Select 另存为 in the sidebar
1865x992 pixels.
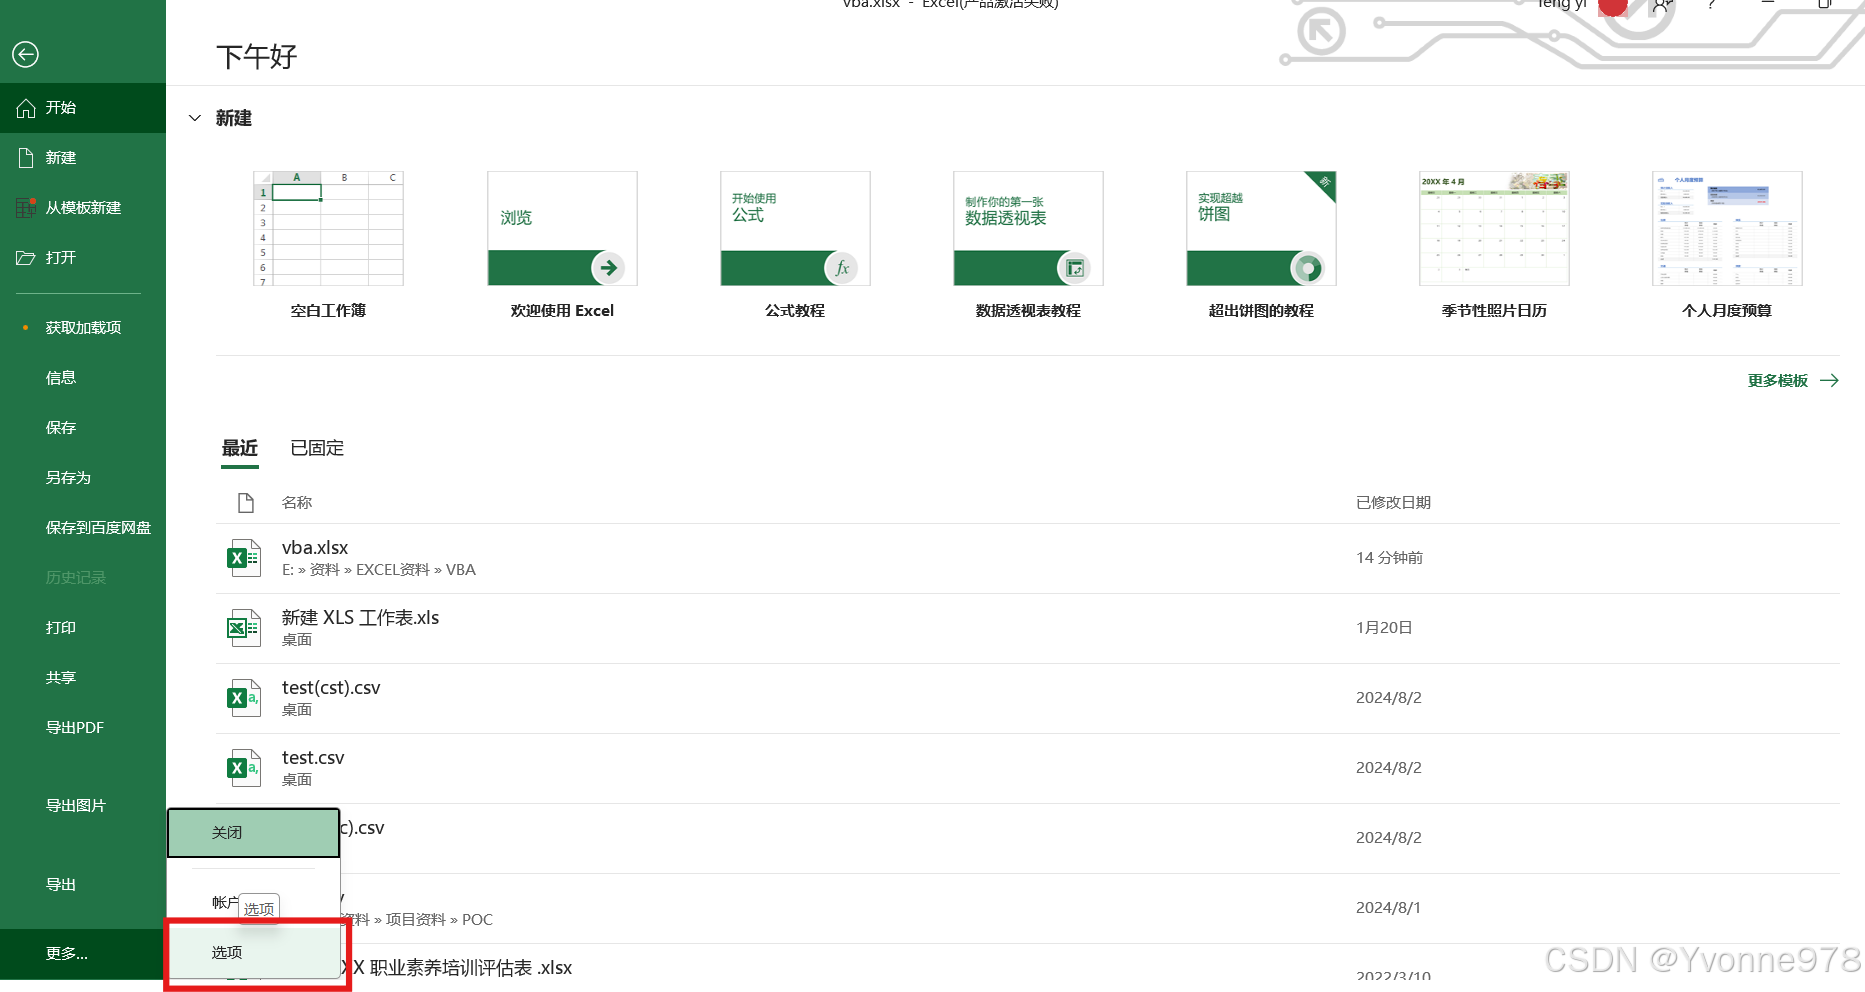(83, 478)
